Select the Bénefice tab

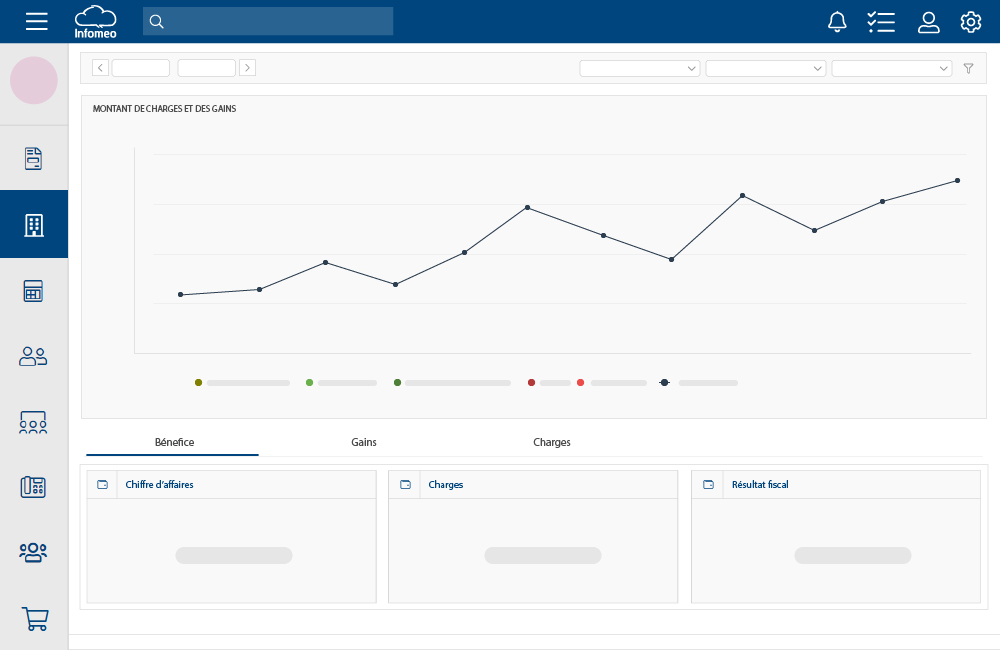(174, 442)
